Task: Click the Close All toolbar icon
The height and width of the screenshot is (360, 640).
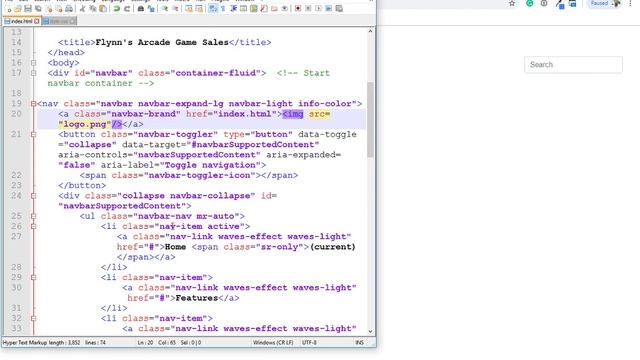Action: (59, 9)
